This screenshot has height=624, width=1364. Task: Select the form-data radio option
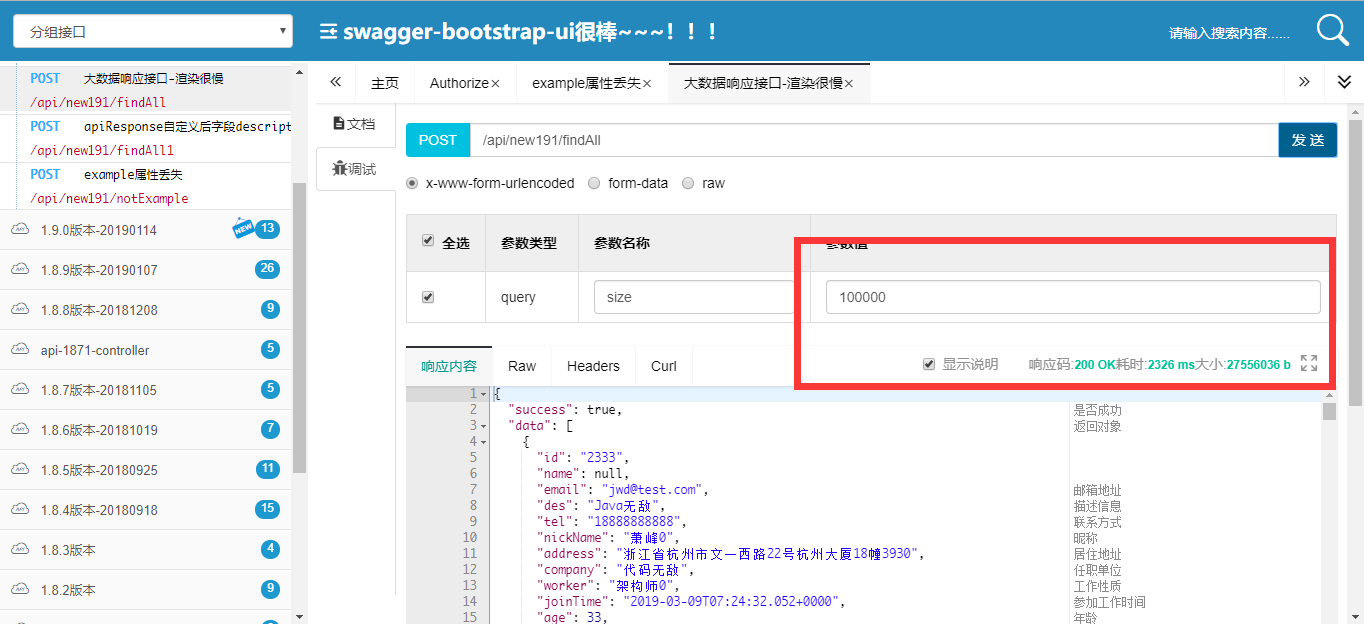click(x=594, y=183)
